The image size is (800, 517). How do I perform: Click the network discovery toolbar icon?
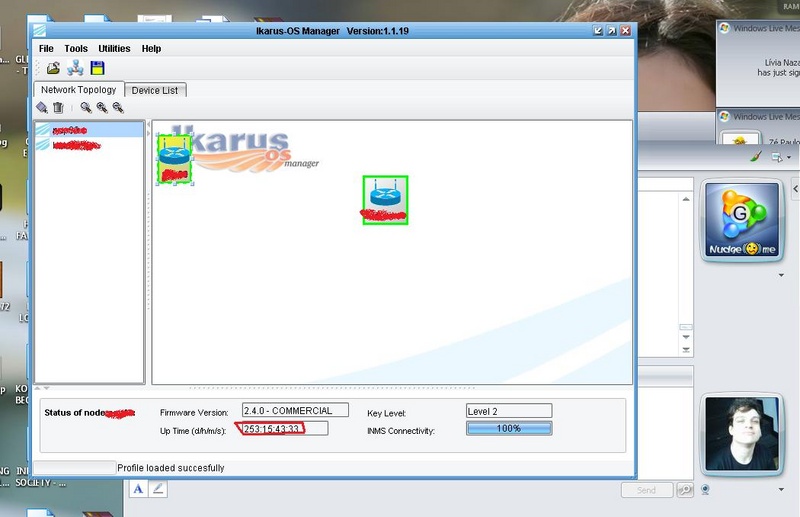(x=75, y=68)
